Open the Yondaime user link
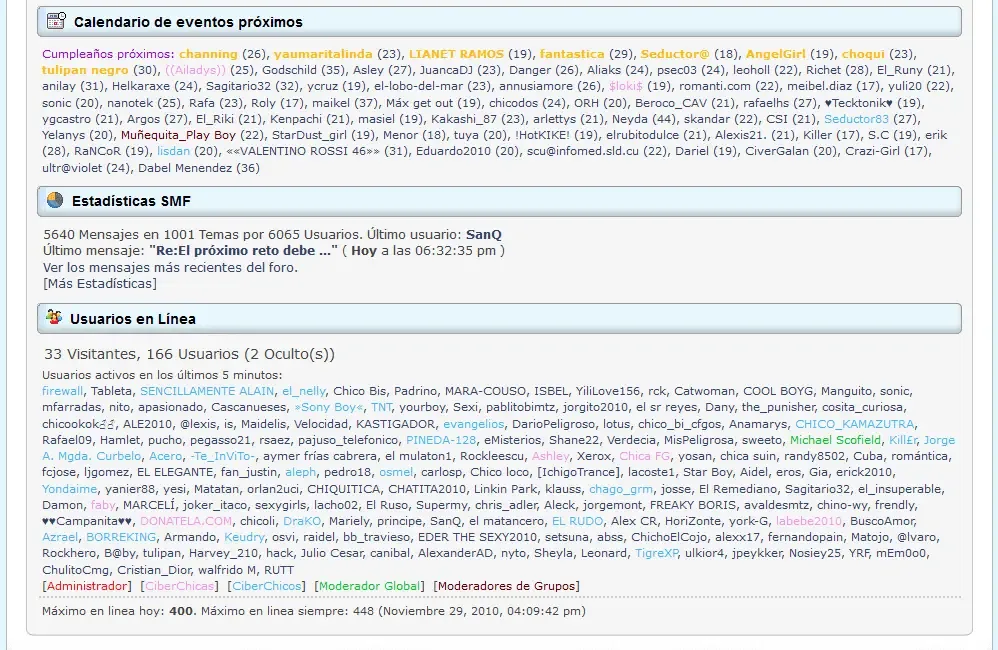998x650 pixels. pos(69,489)
